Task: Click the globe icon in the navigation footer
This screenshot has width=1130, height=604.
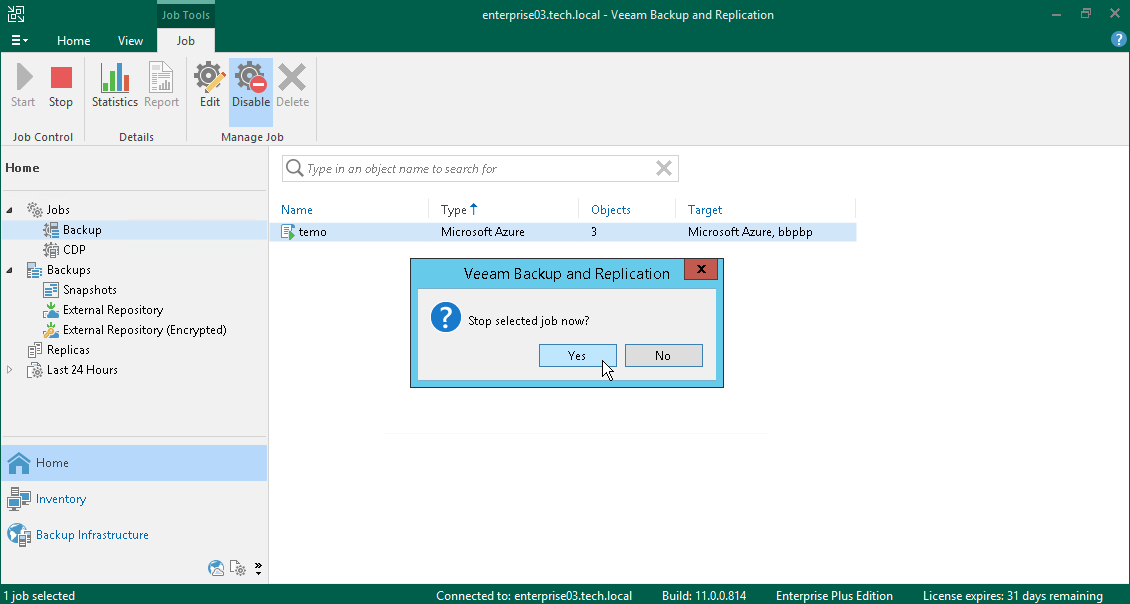Action: (215, 568)
